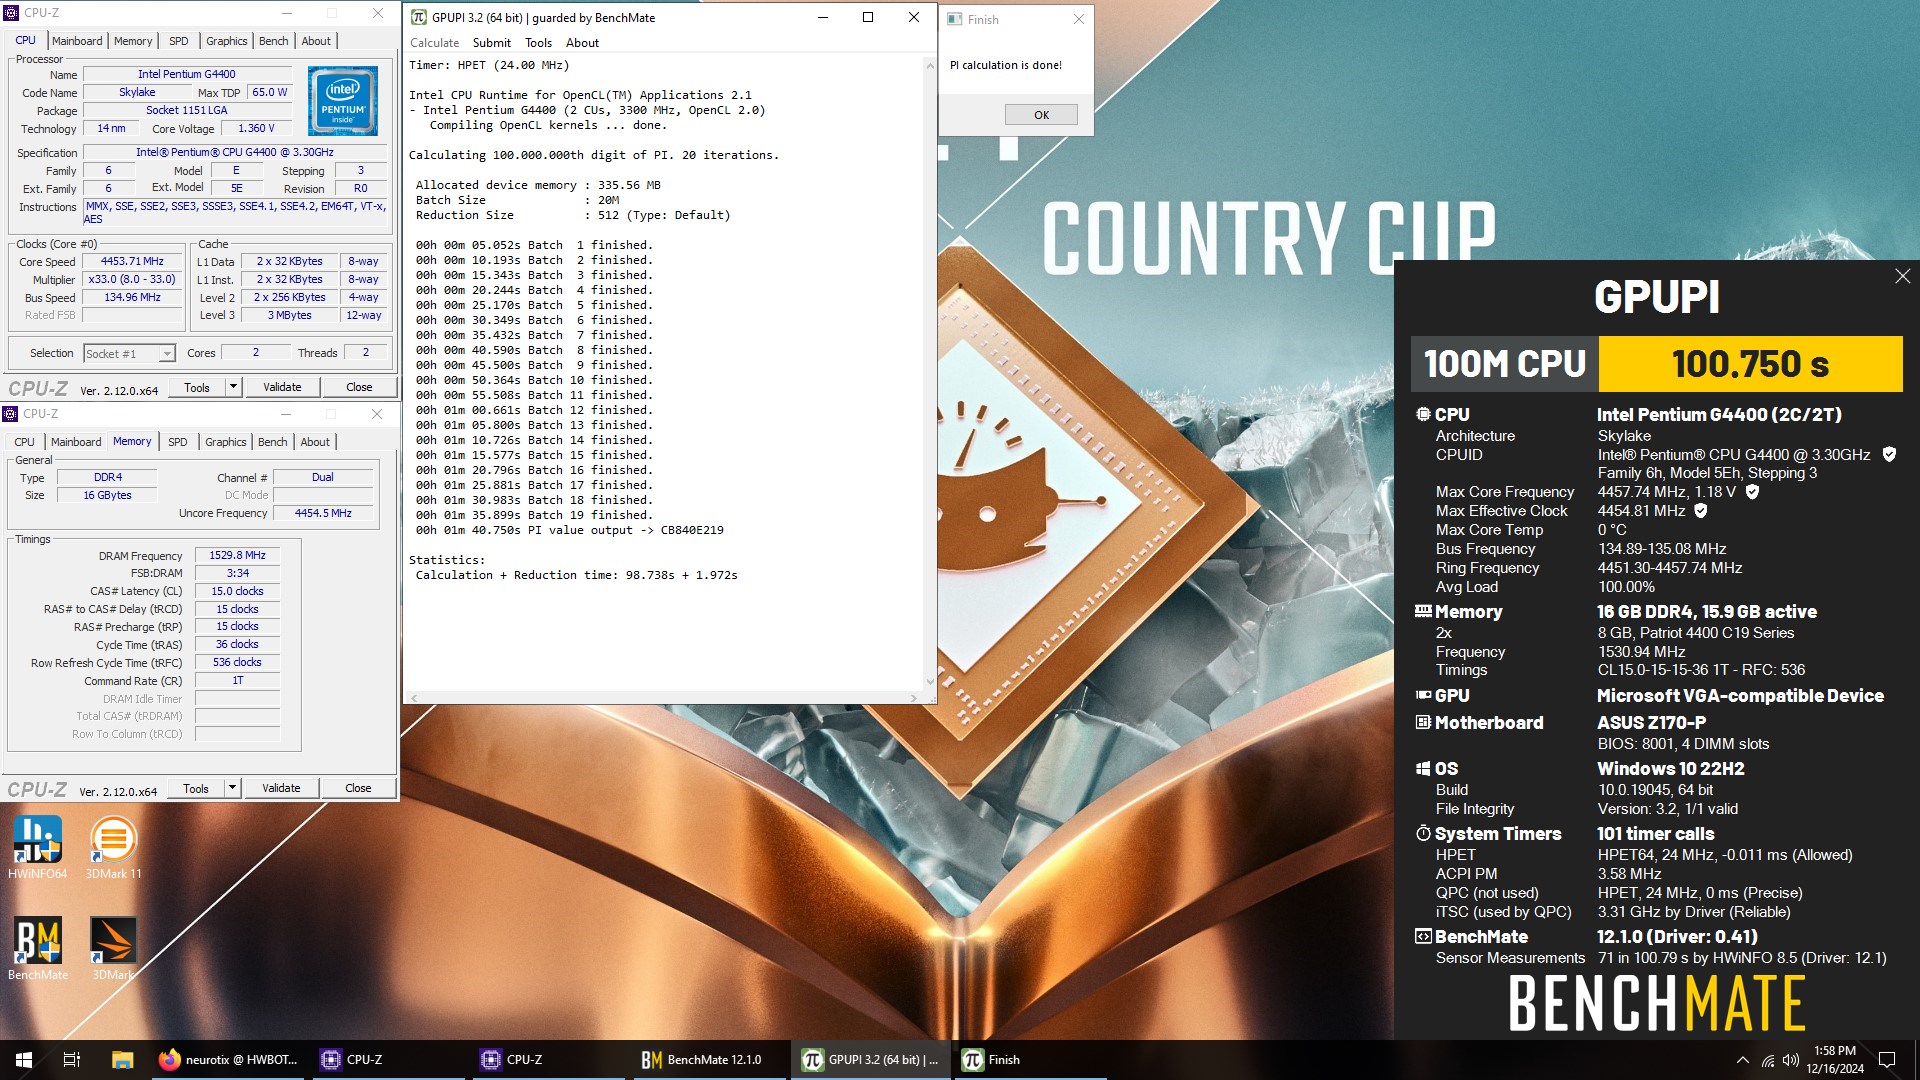Viewport: 1920px width, 1080px height.
Task: Click Close button in top CPU-Z window
Action: point(359,387)
